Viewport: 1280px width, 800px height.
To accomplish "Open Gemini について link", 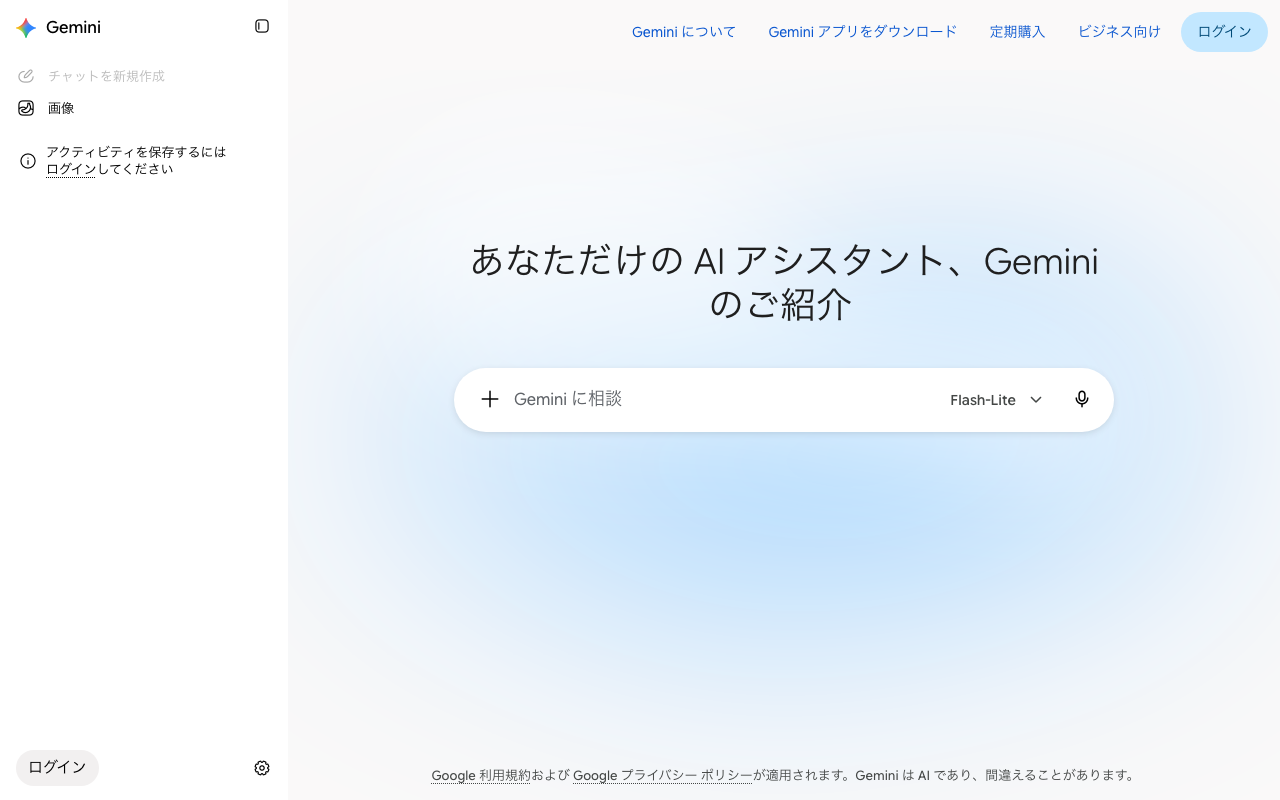I will [x=684, y=32].
